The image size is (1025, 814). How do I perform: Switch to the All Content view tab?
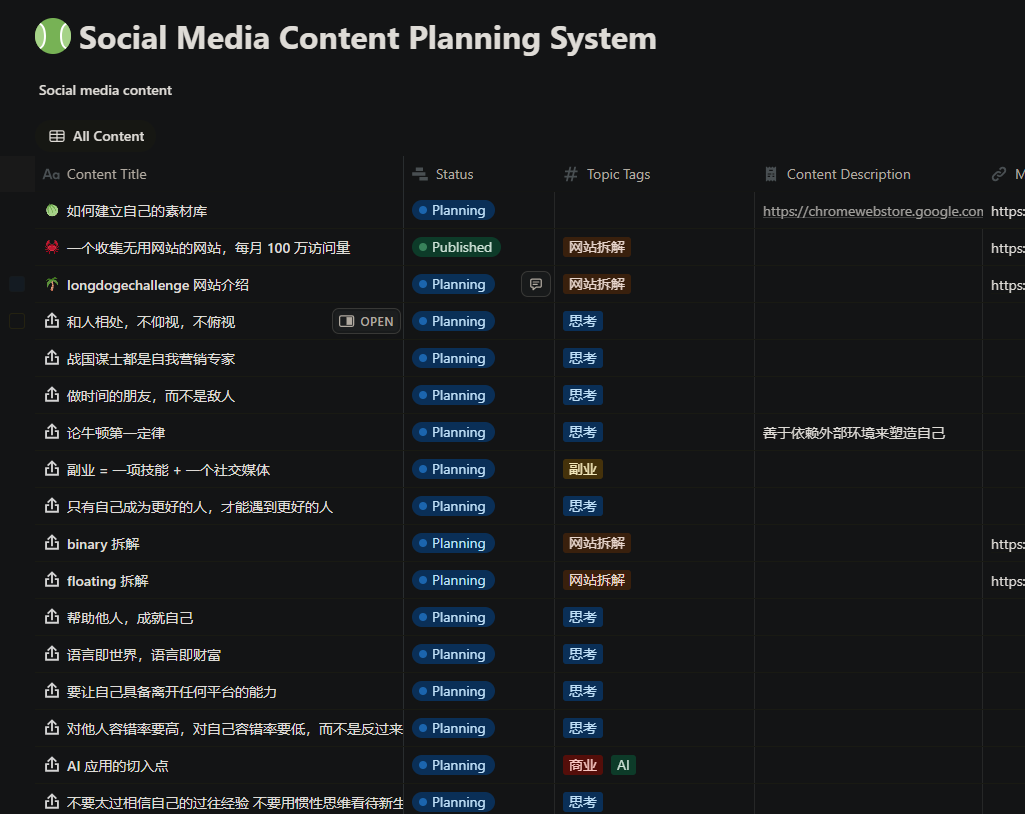(97, 136)
